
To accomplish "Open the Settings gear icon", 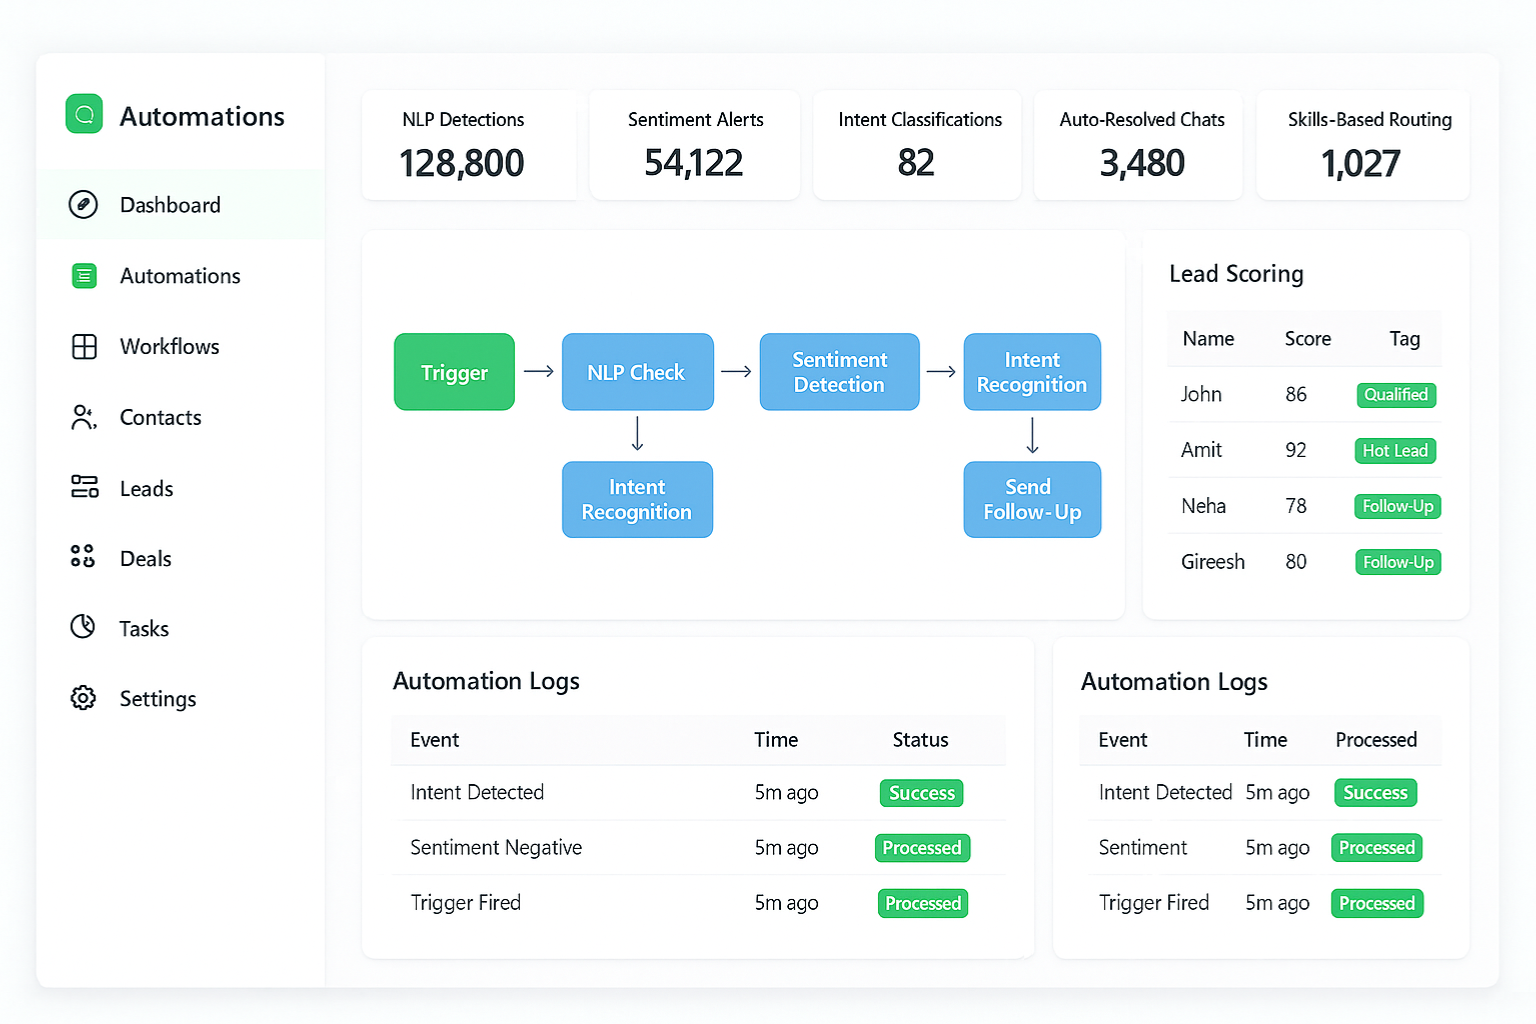I will tap(84, 698).
